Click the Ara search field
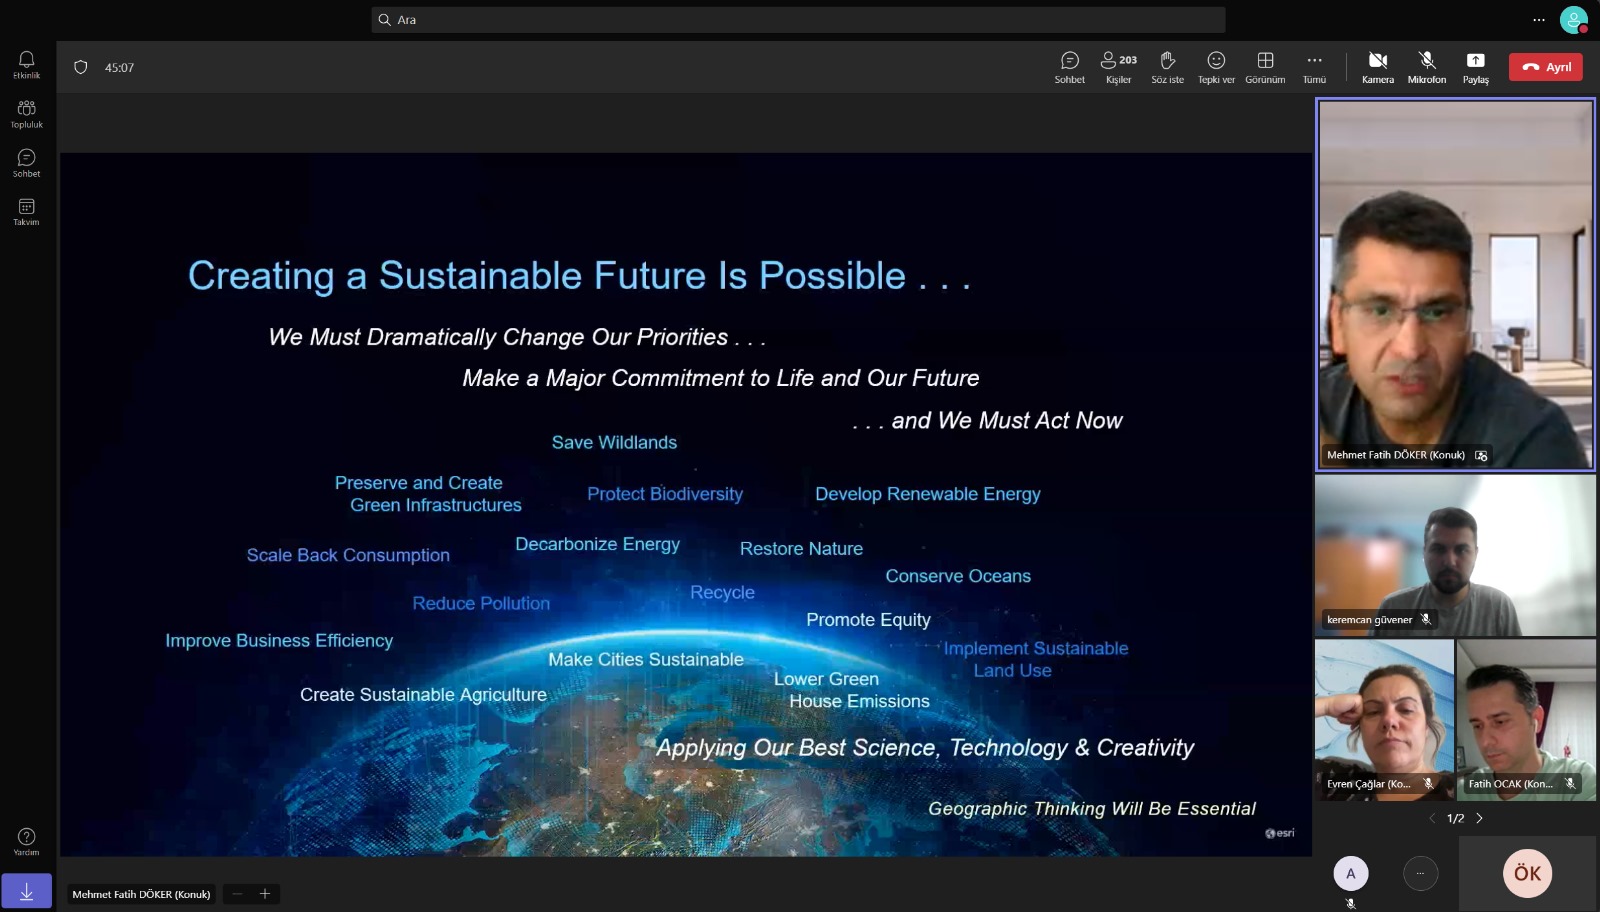The width and height of the screenshot is (1600, 912). point(798,20)
